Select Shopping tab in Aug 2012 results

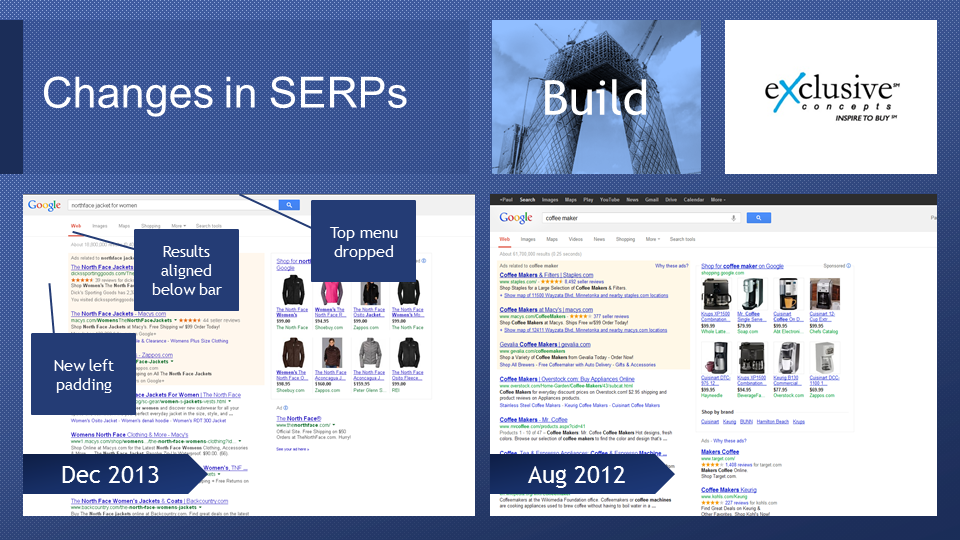pyautogui.click(x=625, y=239)
